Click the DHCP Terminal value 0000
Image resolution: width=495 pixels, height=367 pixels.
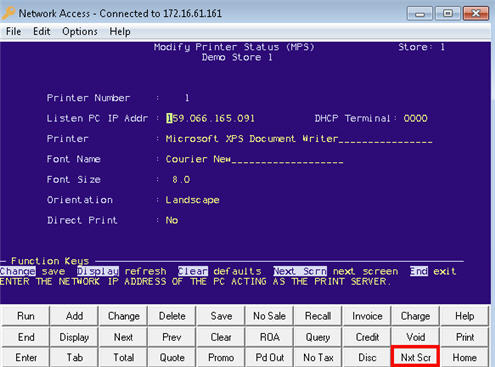point(415,118)
